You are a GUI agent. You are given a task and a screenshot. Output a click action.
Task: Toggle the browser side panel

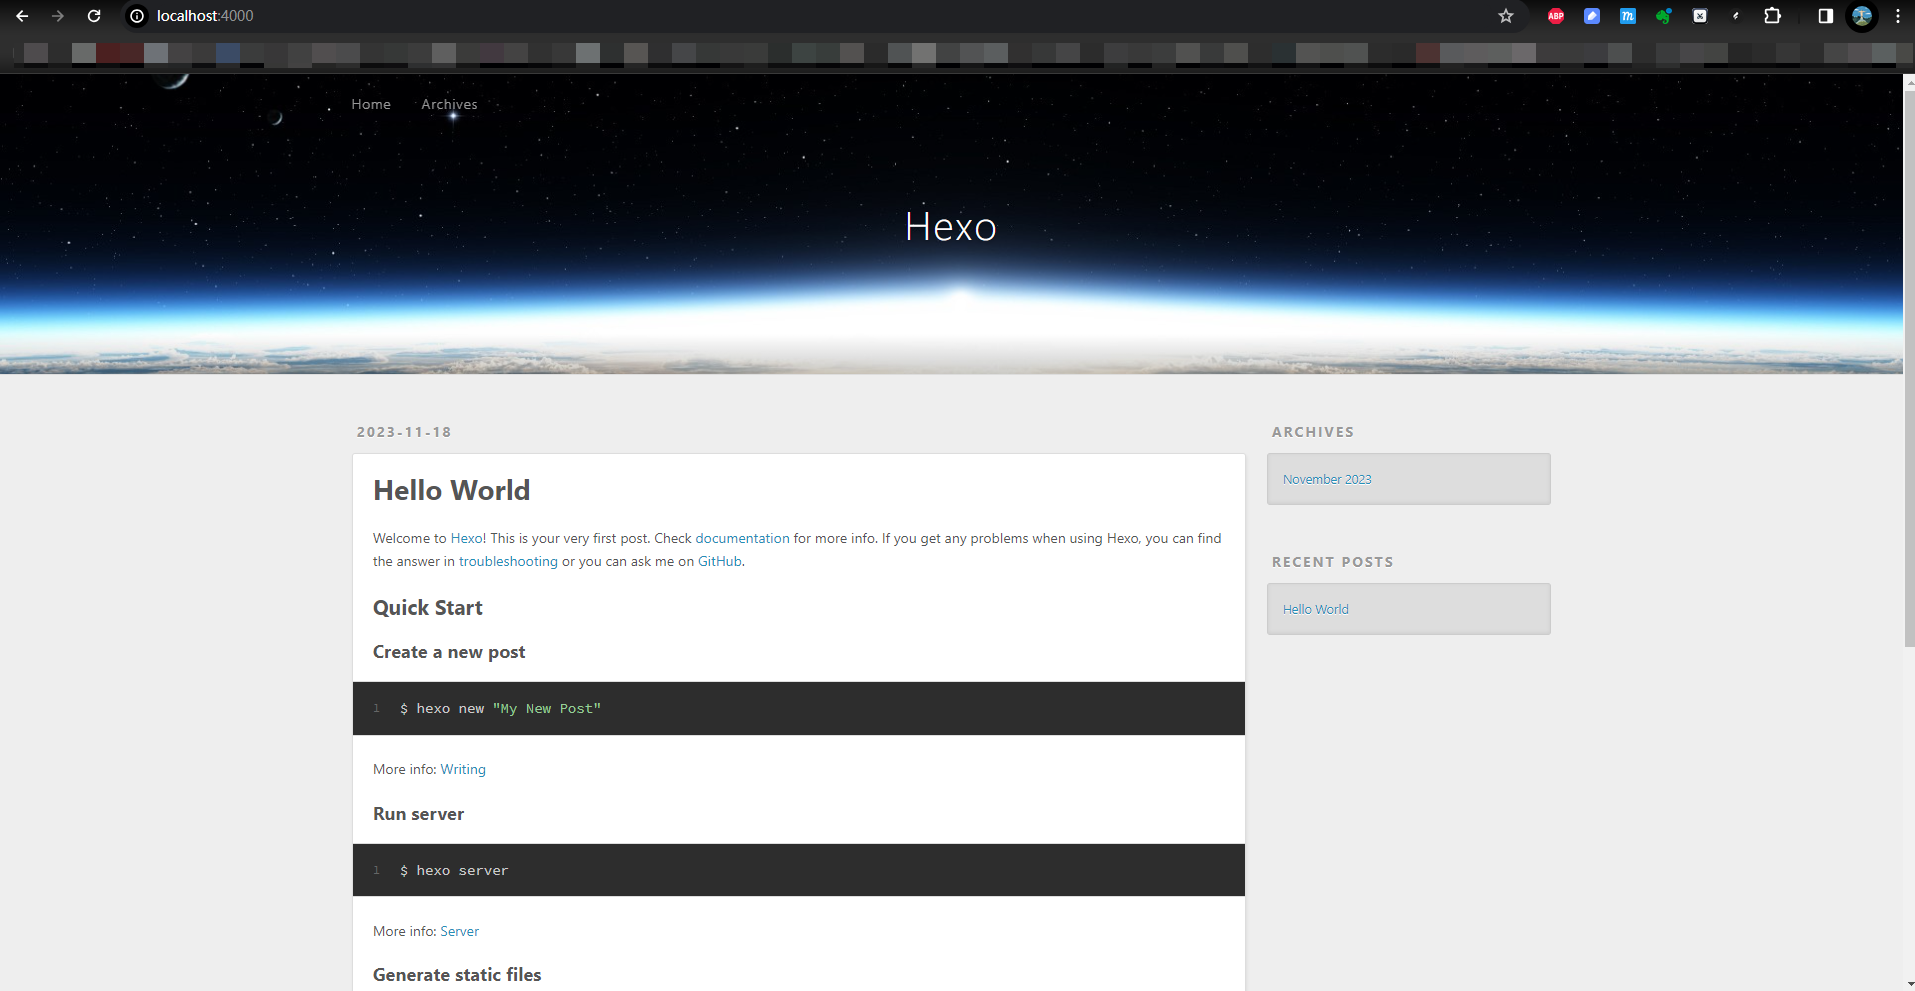(x=1825, y=16)
